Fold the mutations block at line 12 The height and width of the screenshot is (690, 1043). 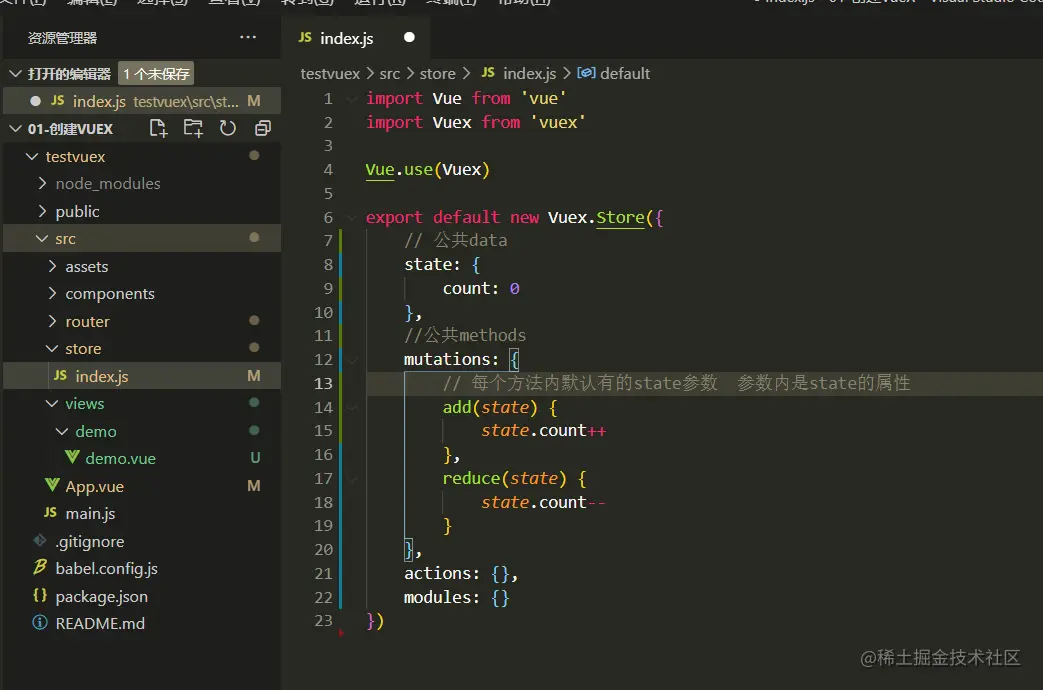click(352, 360)
